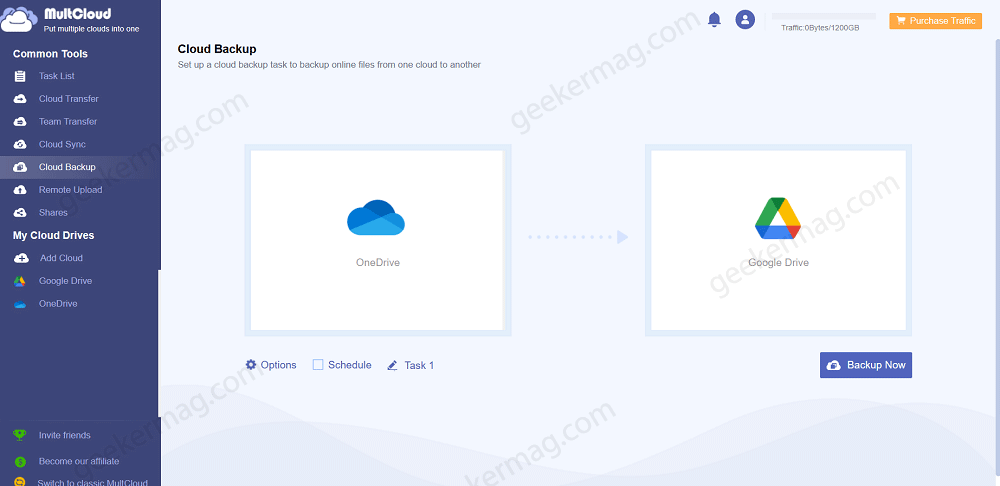Viewport: 1000px width, 486px height.
Task: Click the Google Drive icon in sidebar
Action: pyautogui.click(x=20, y=281)
